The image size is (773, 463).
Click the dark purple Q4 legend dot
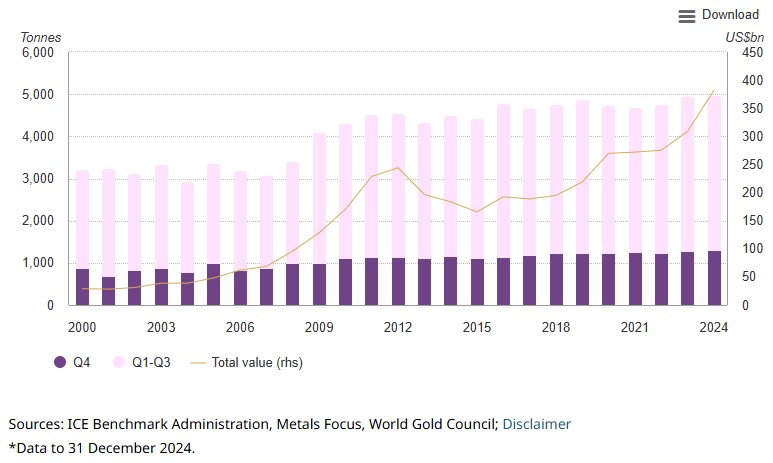(57, 363)
